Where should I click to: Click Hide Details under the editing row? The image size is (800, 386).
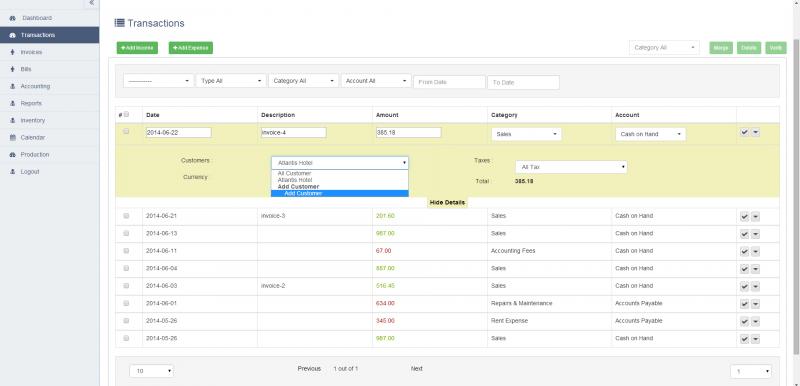click(x=447, y=202)
